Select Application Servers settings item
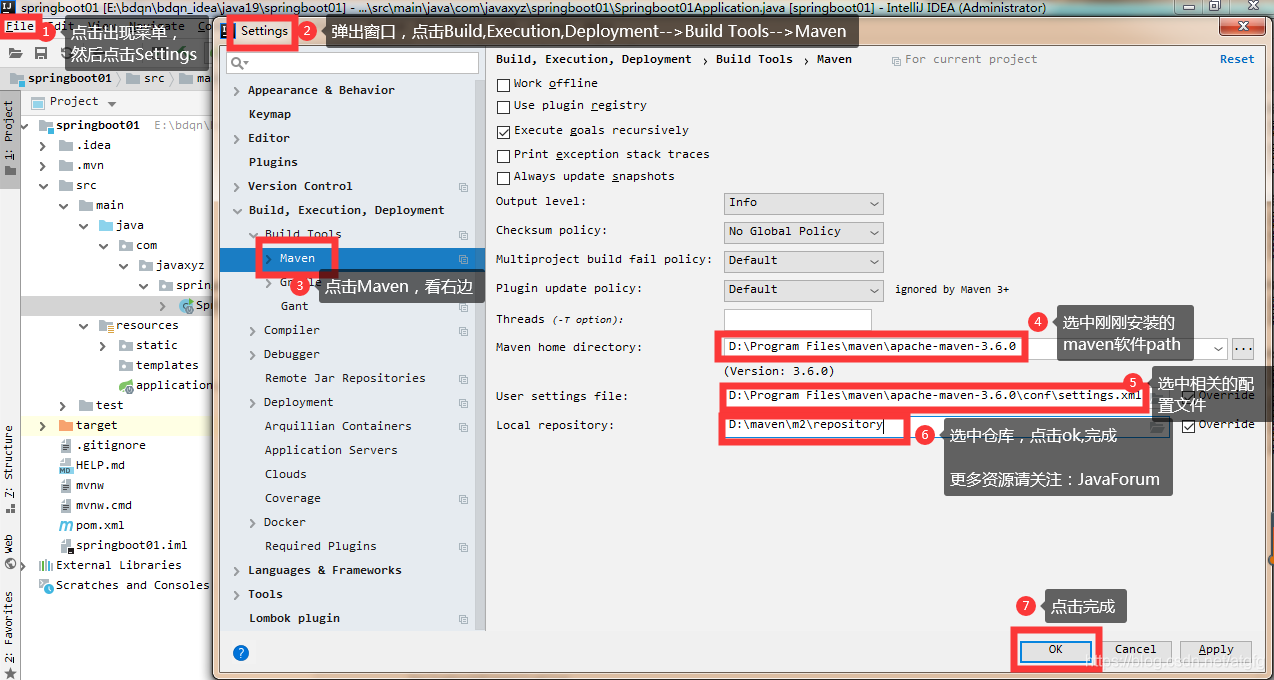 (x=331, y=451)
